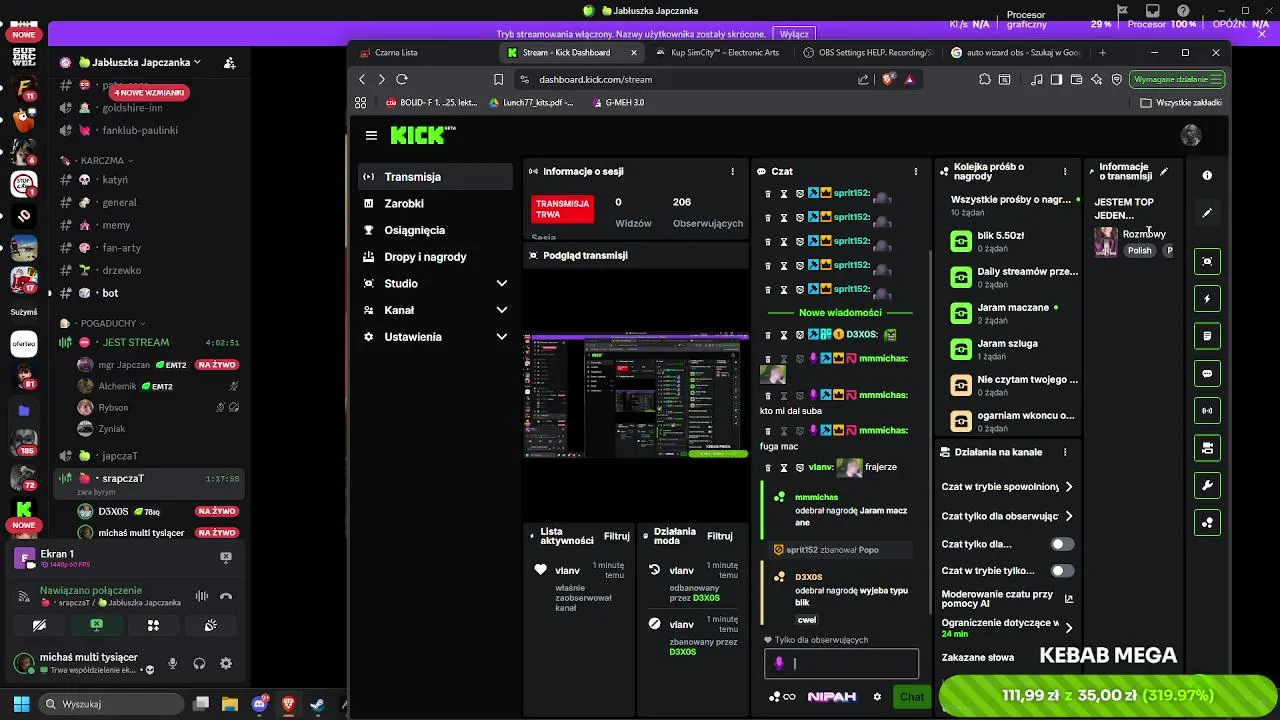Select blik 5.50zł reward request

click(1013, 241)
